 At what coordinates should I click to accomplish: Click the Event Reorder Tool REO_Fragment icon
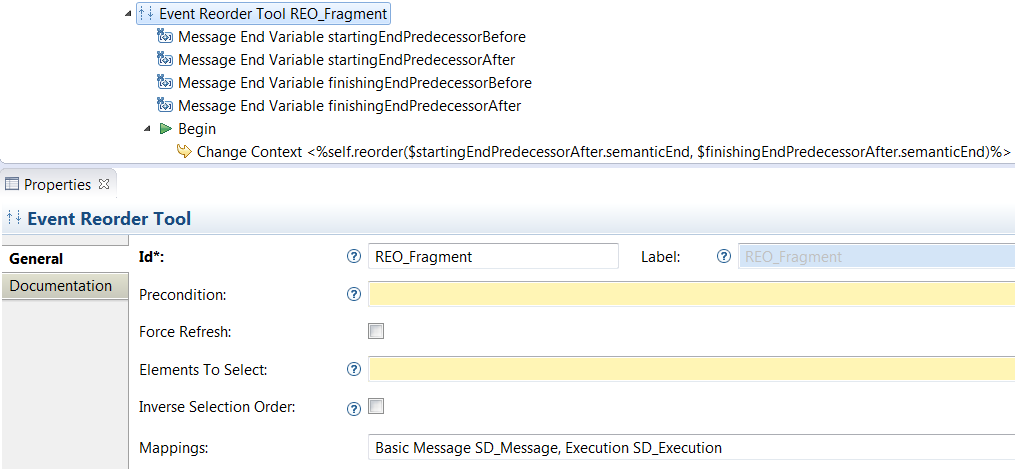pyautogui.click(x=147, y=14)
